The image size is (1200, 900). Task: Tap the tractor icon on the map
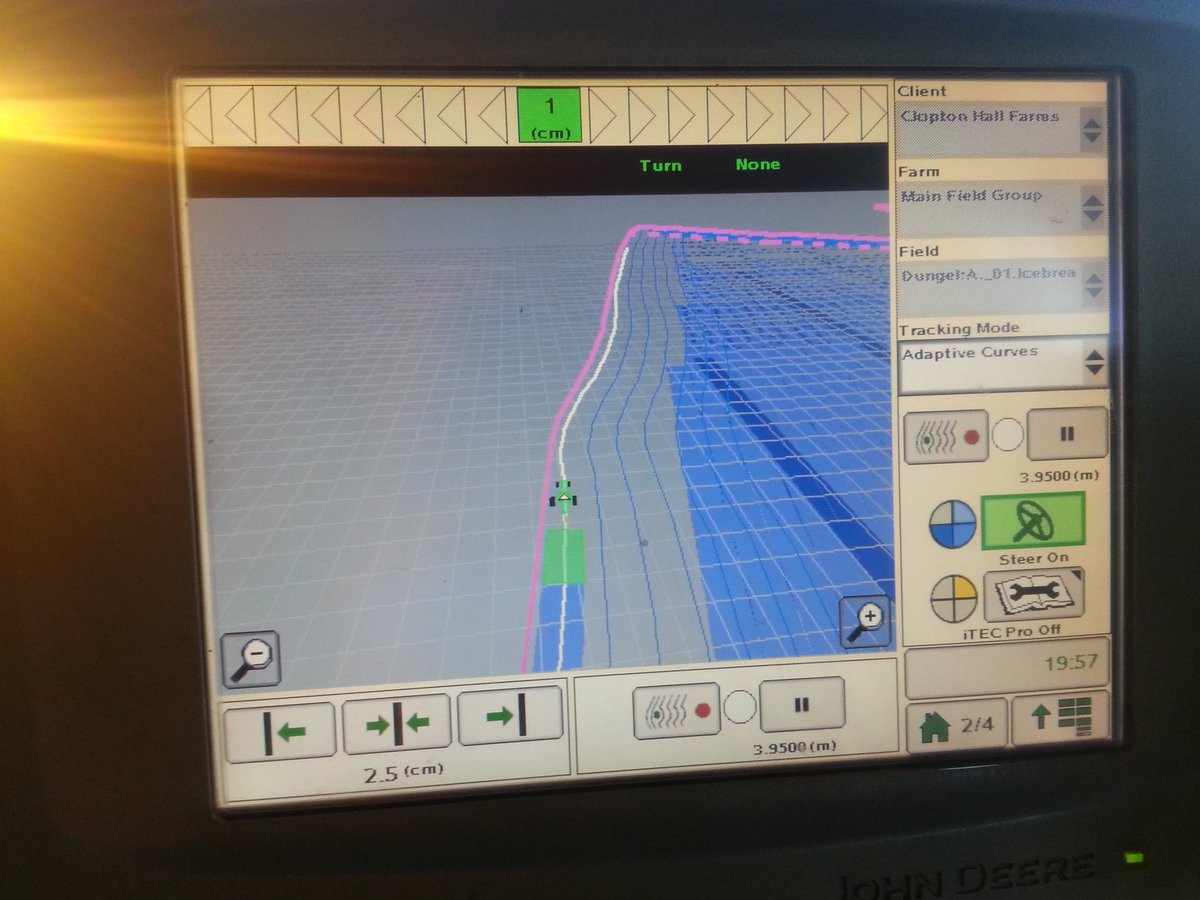click(564, 496)
